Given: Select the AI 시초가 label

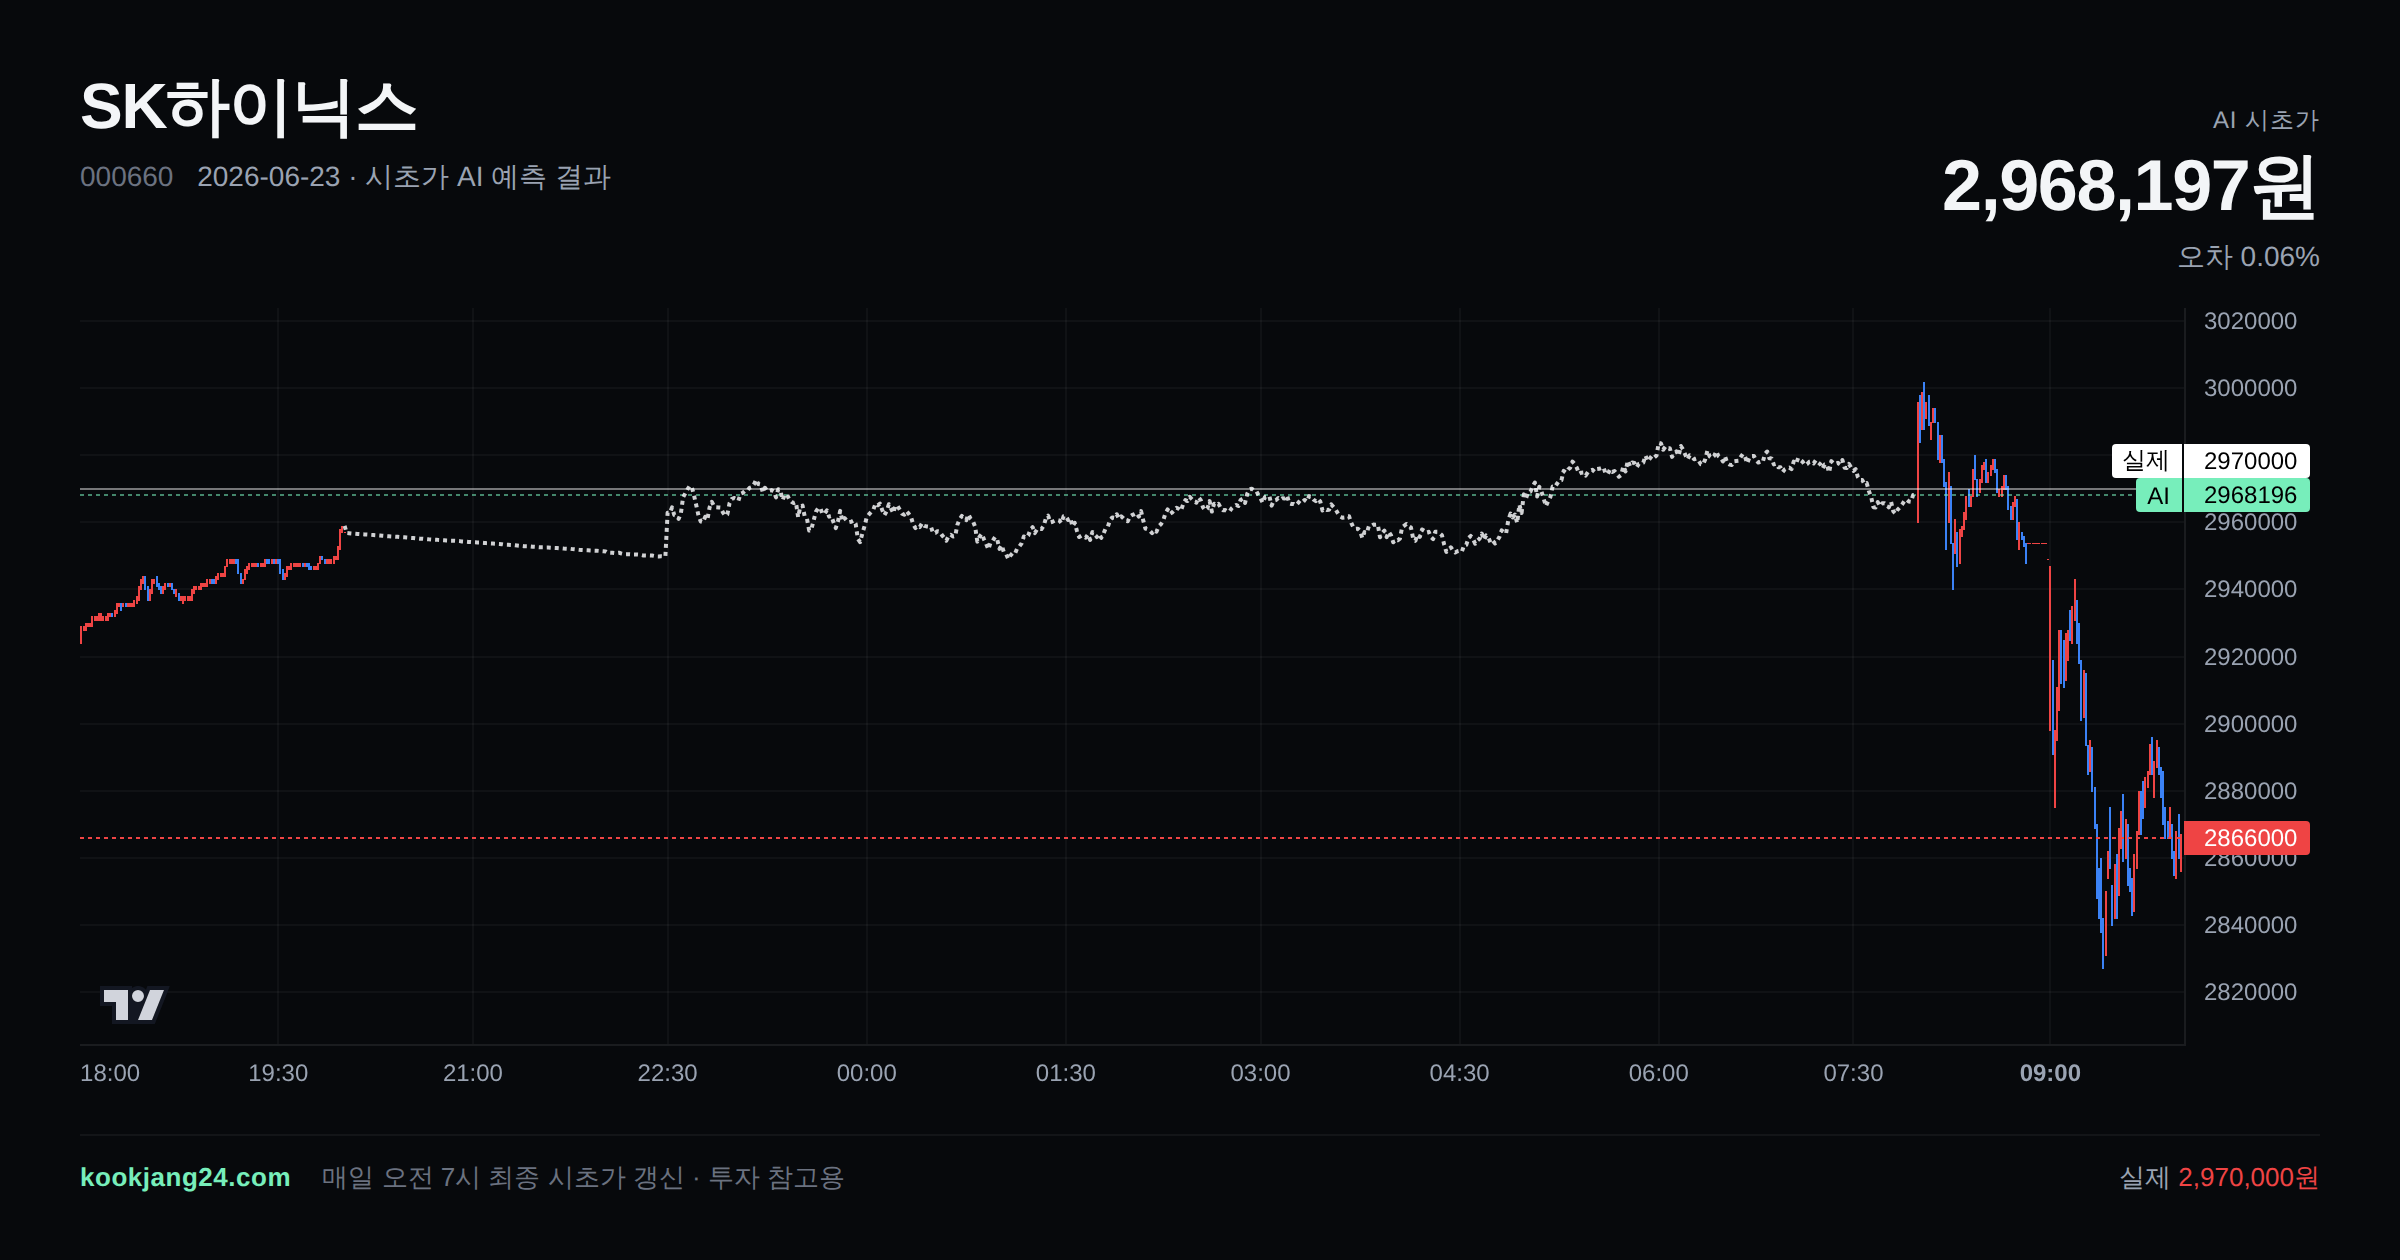Looking at the screenshot, I should [2265, 120].
